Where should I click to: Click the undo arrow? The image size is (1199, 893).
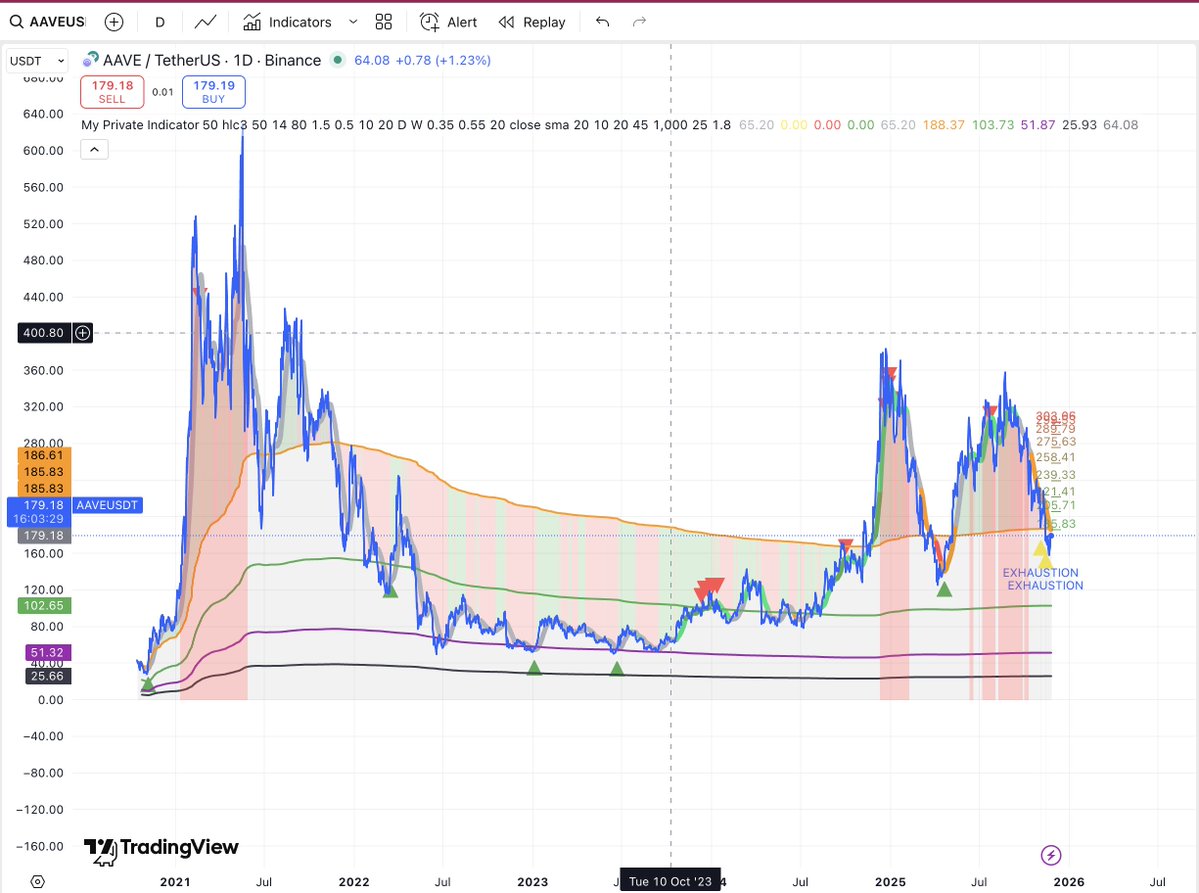[x=601, y=21]
